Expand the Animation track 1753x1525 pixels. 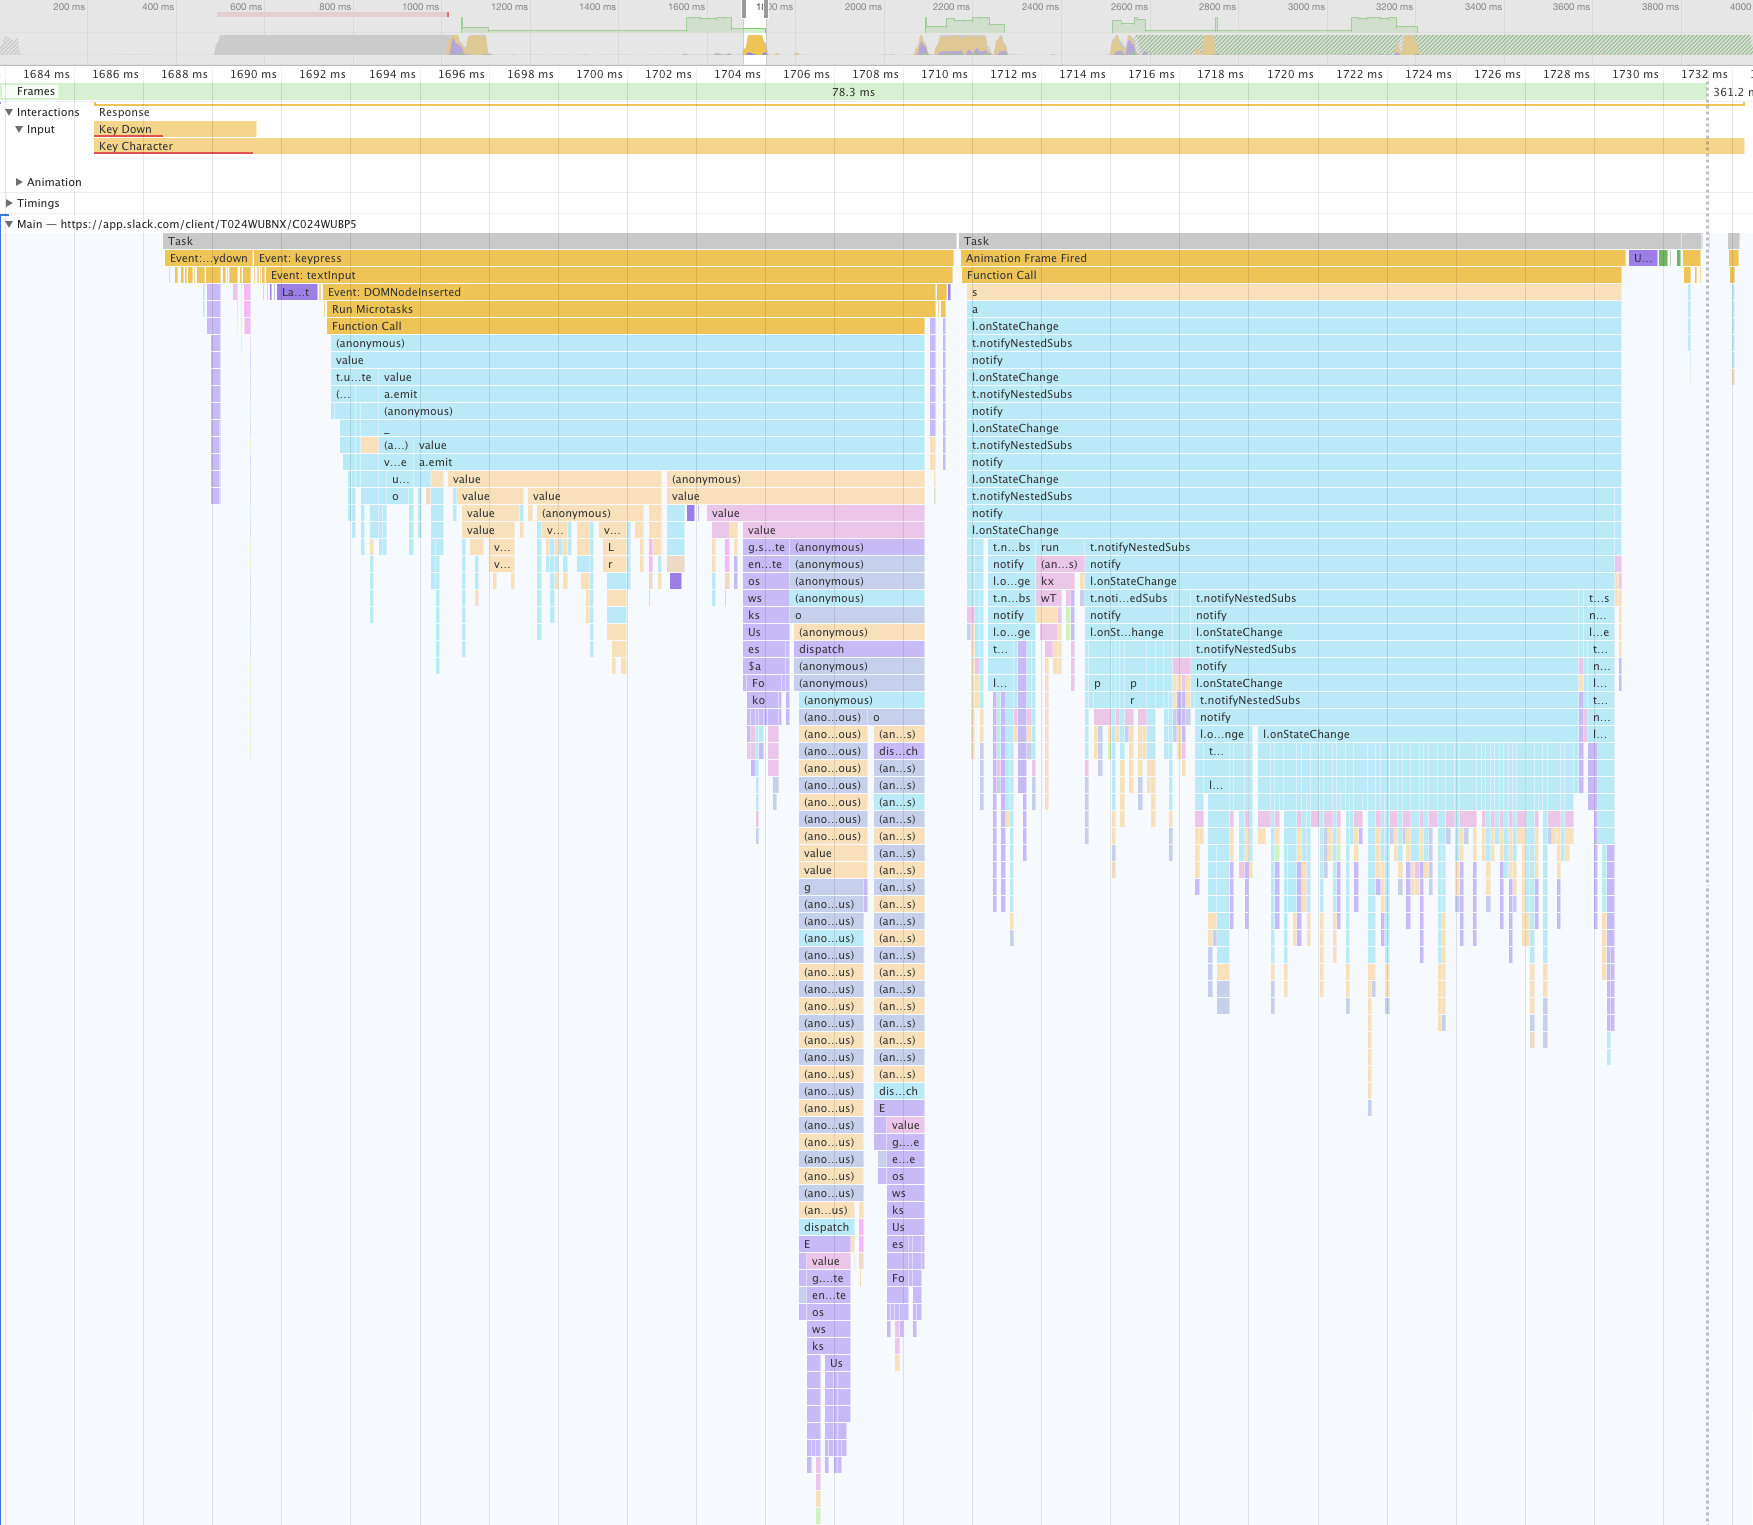click(x=19, y=182)
